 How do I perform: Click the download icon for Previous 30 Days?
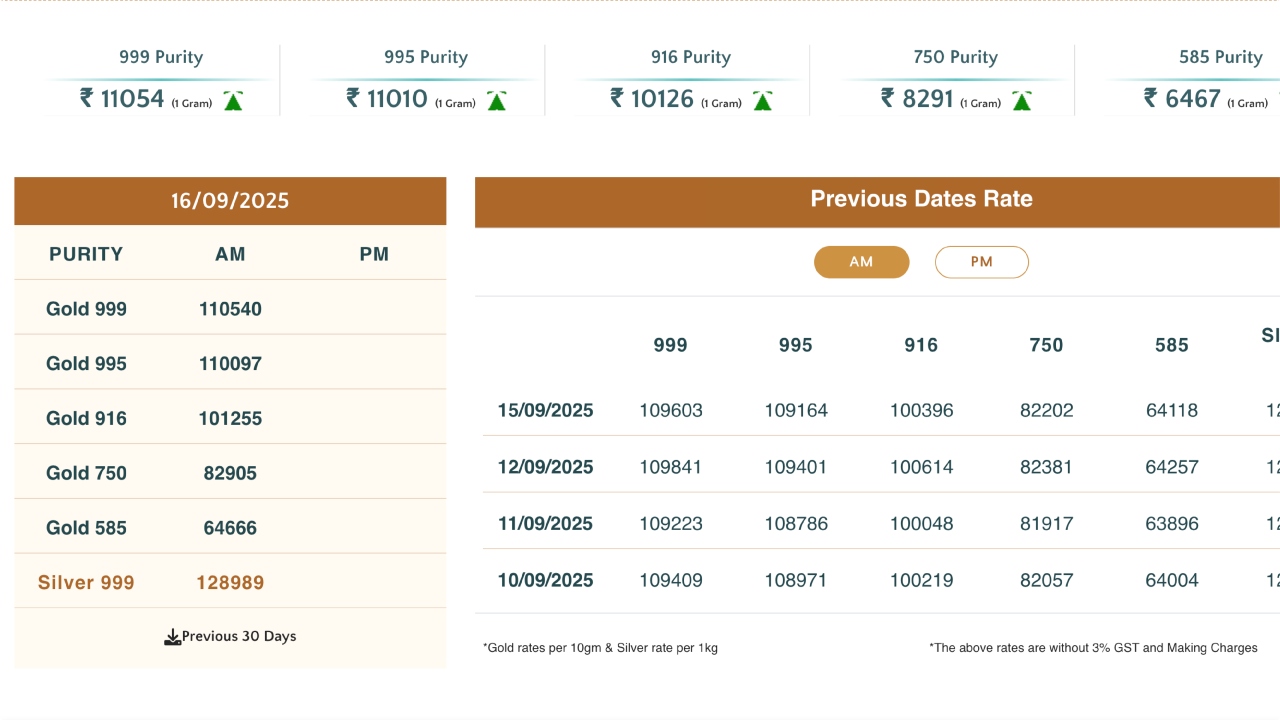click(172, 637)
